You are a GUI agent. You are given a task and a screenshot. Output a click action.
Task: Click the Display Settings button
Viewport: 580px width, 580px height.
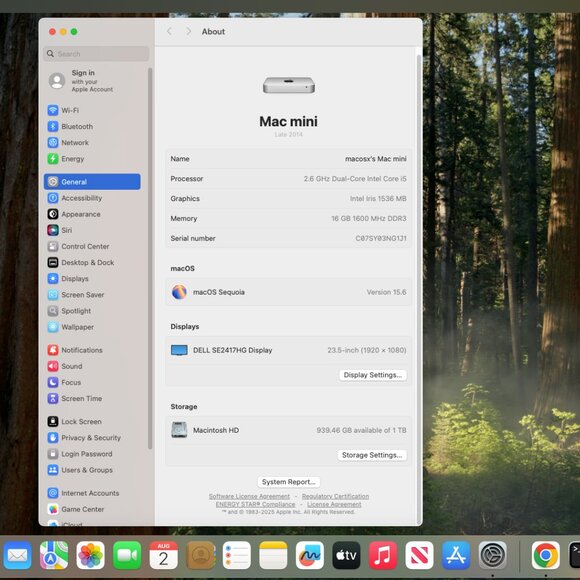(x=372, y=375)
